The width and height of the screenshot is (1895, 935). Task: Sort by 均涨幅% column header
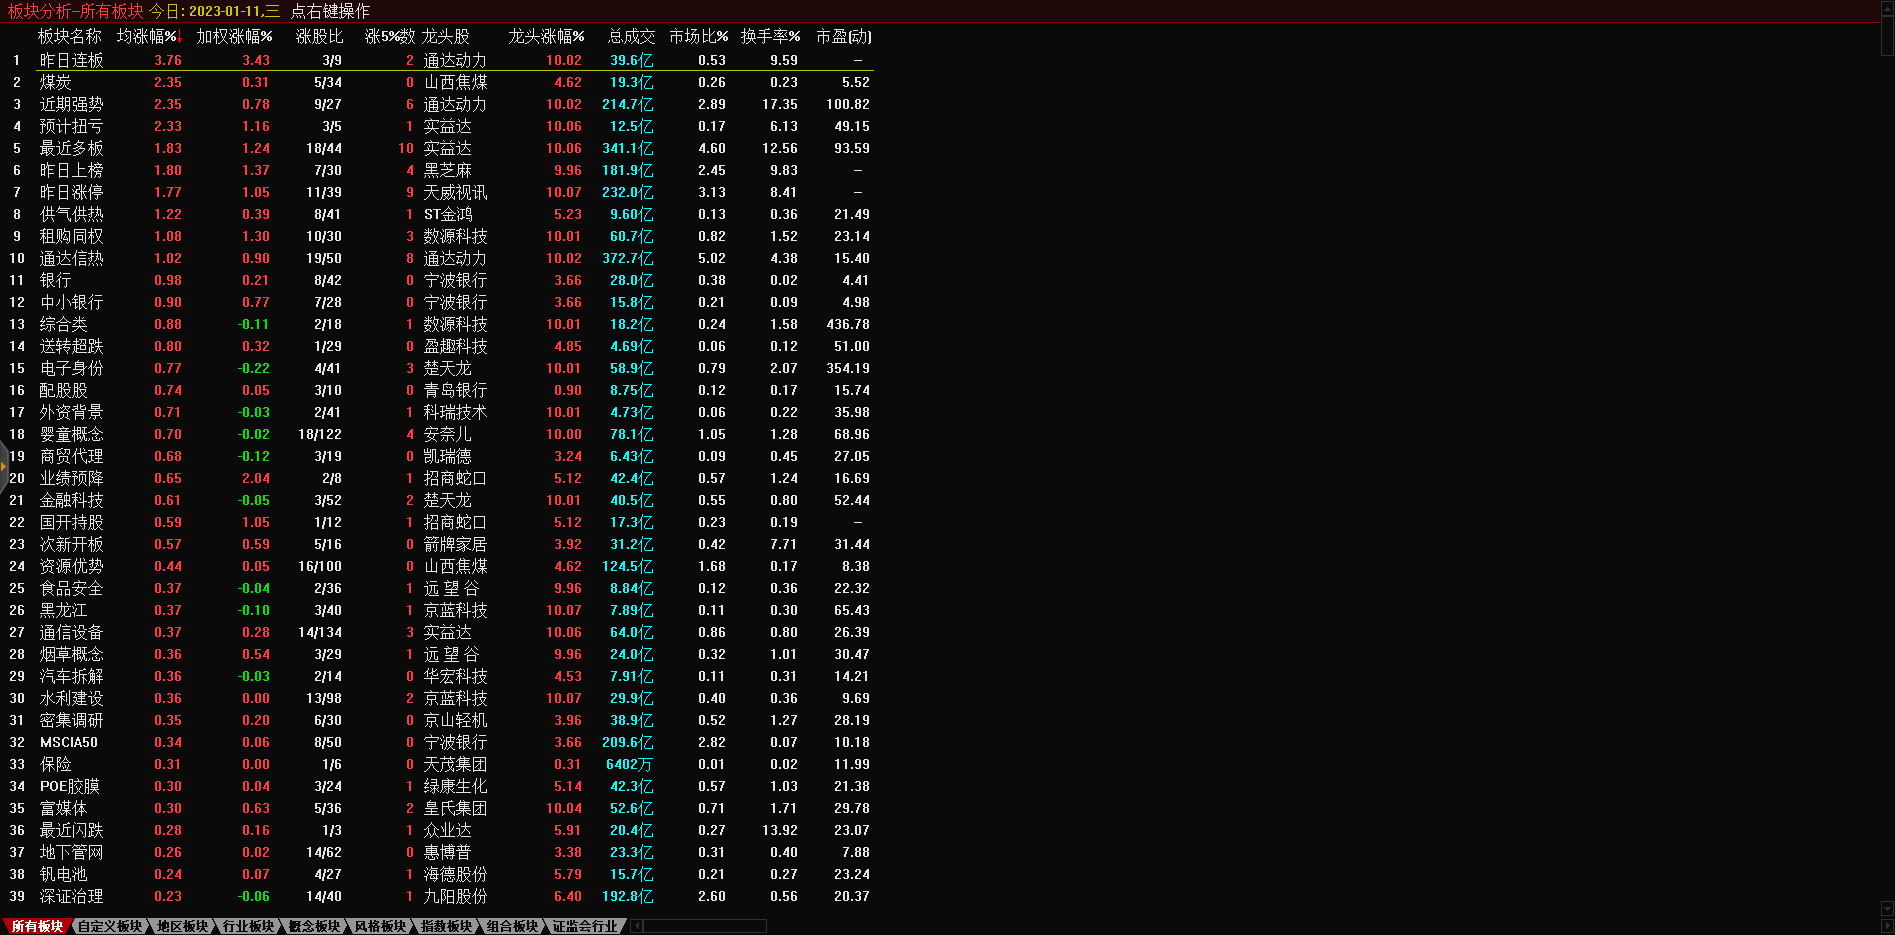(x=146, y=37)
